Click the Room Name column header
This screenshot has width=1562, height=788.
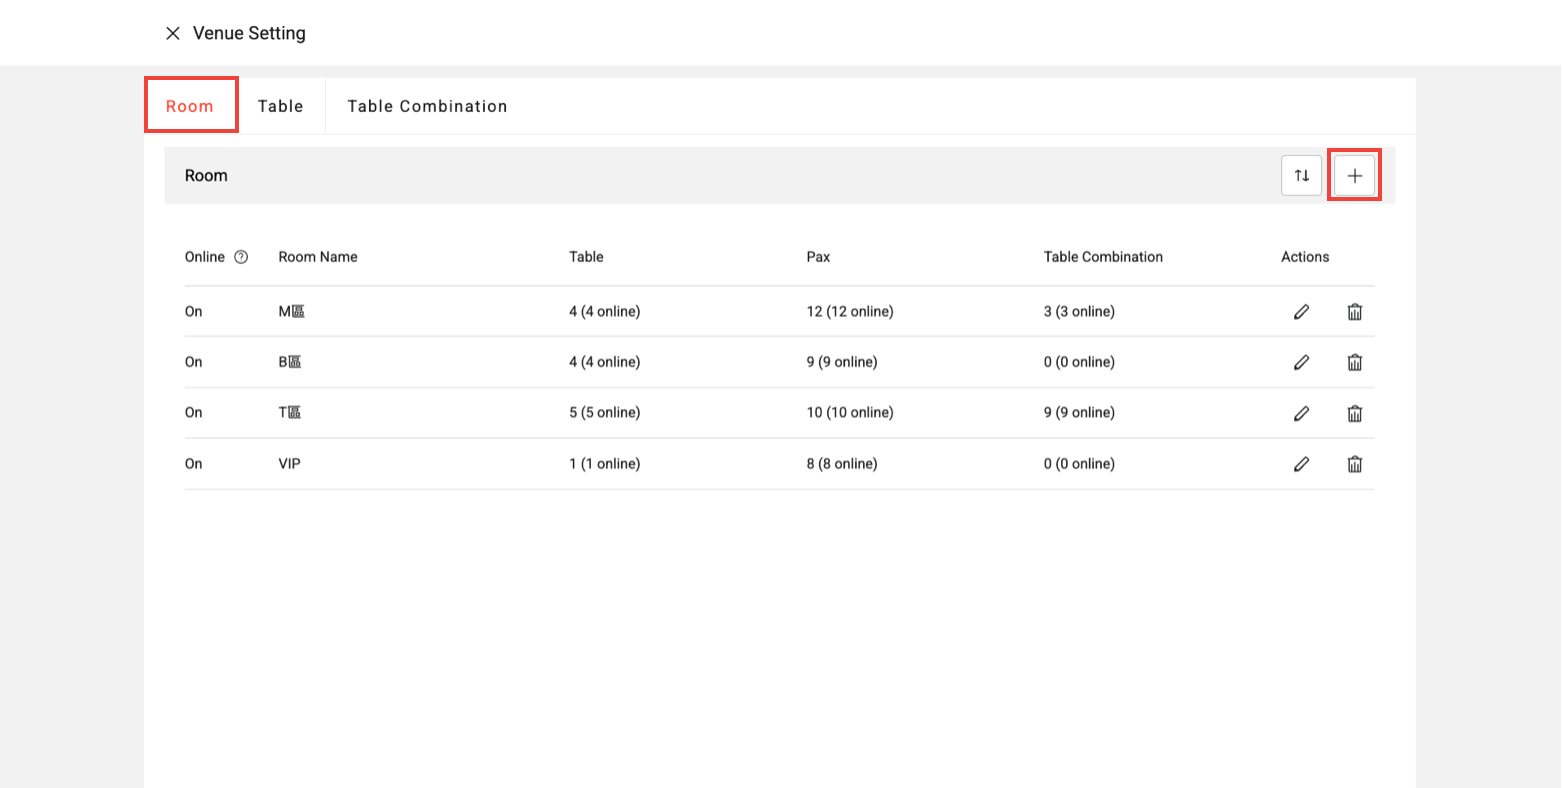[x=318, y=257]
